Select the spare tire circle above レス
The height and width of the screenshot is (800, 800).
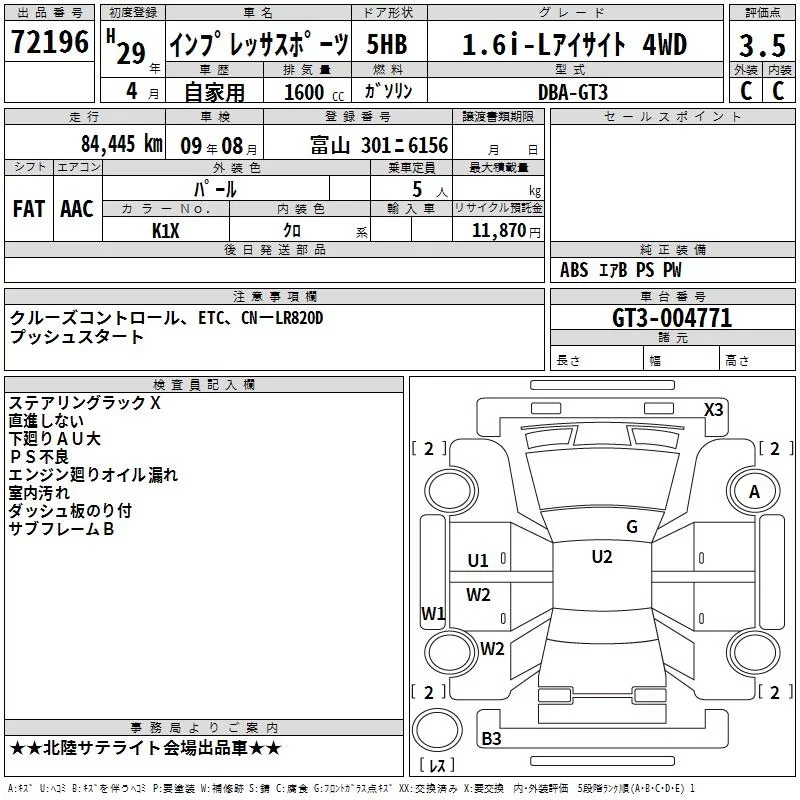pos(437,730)
